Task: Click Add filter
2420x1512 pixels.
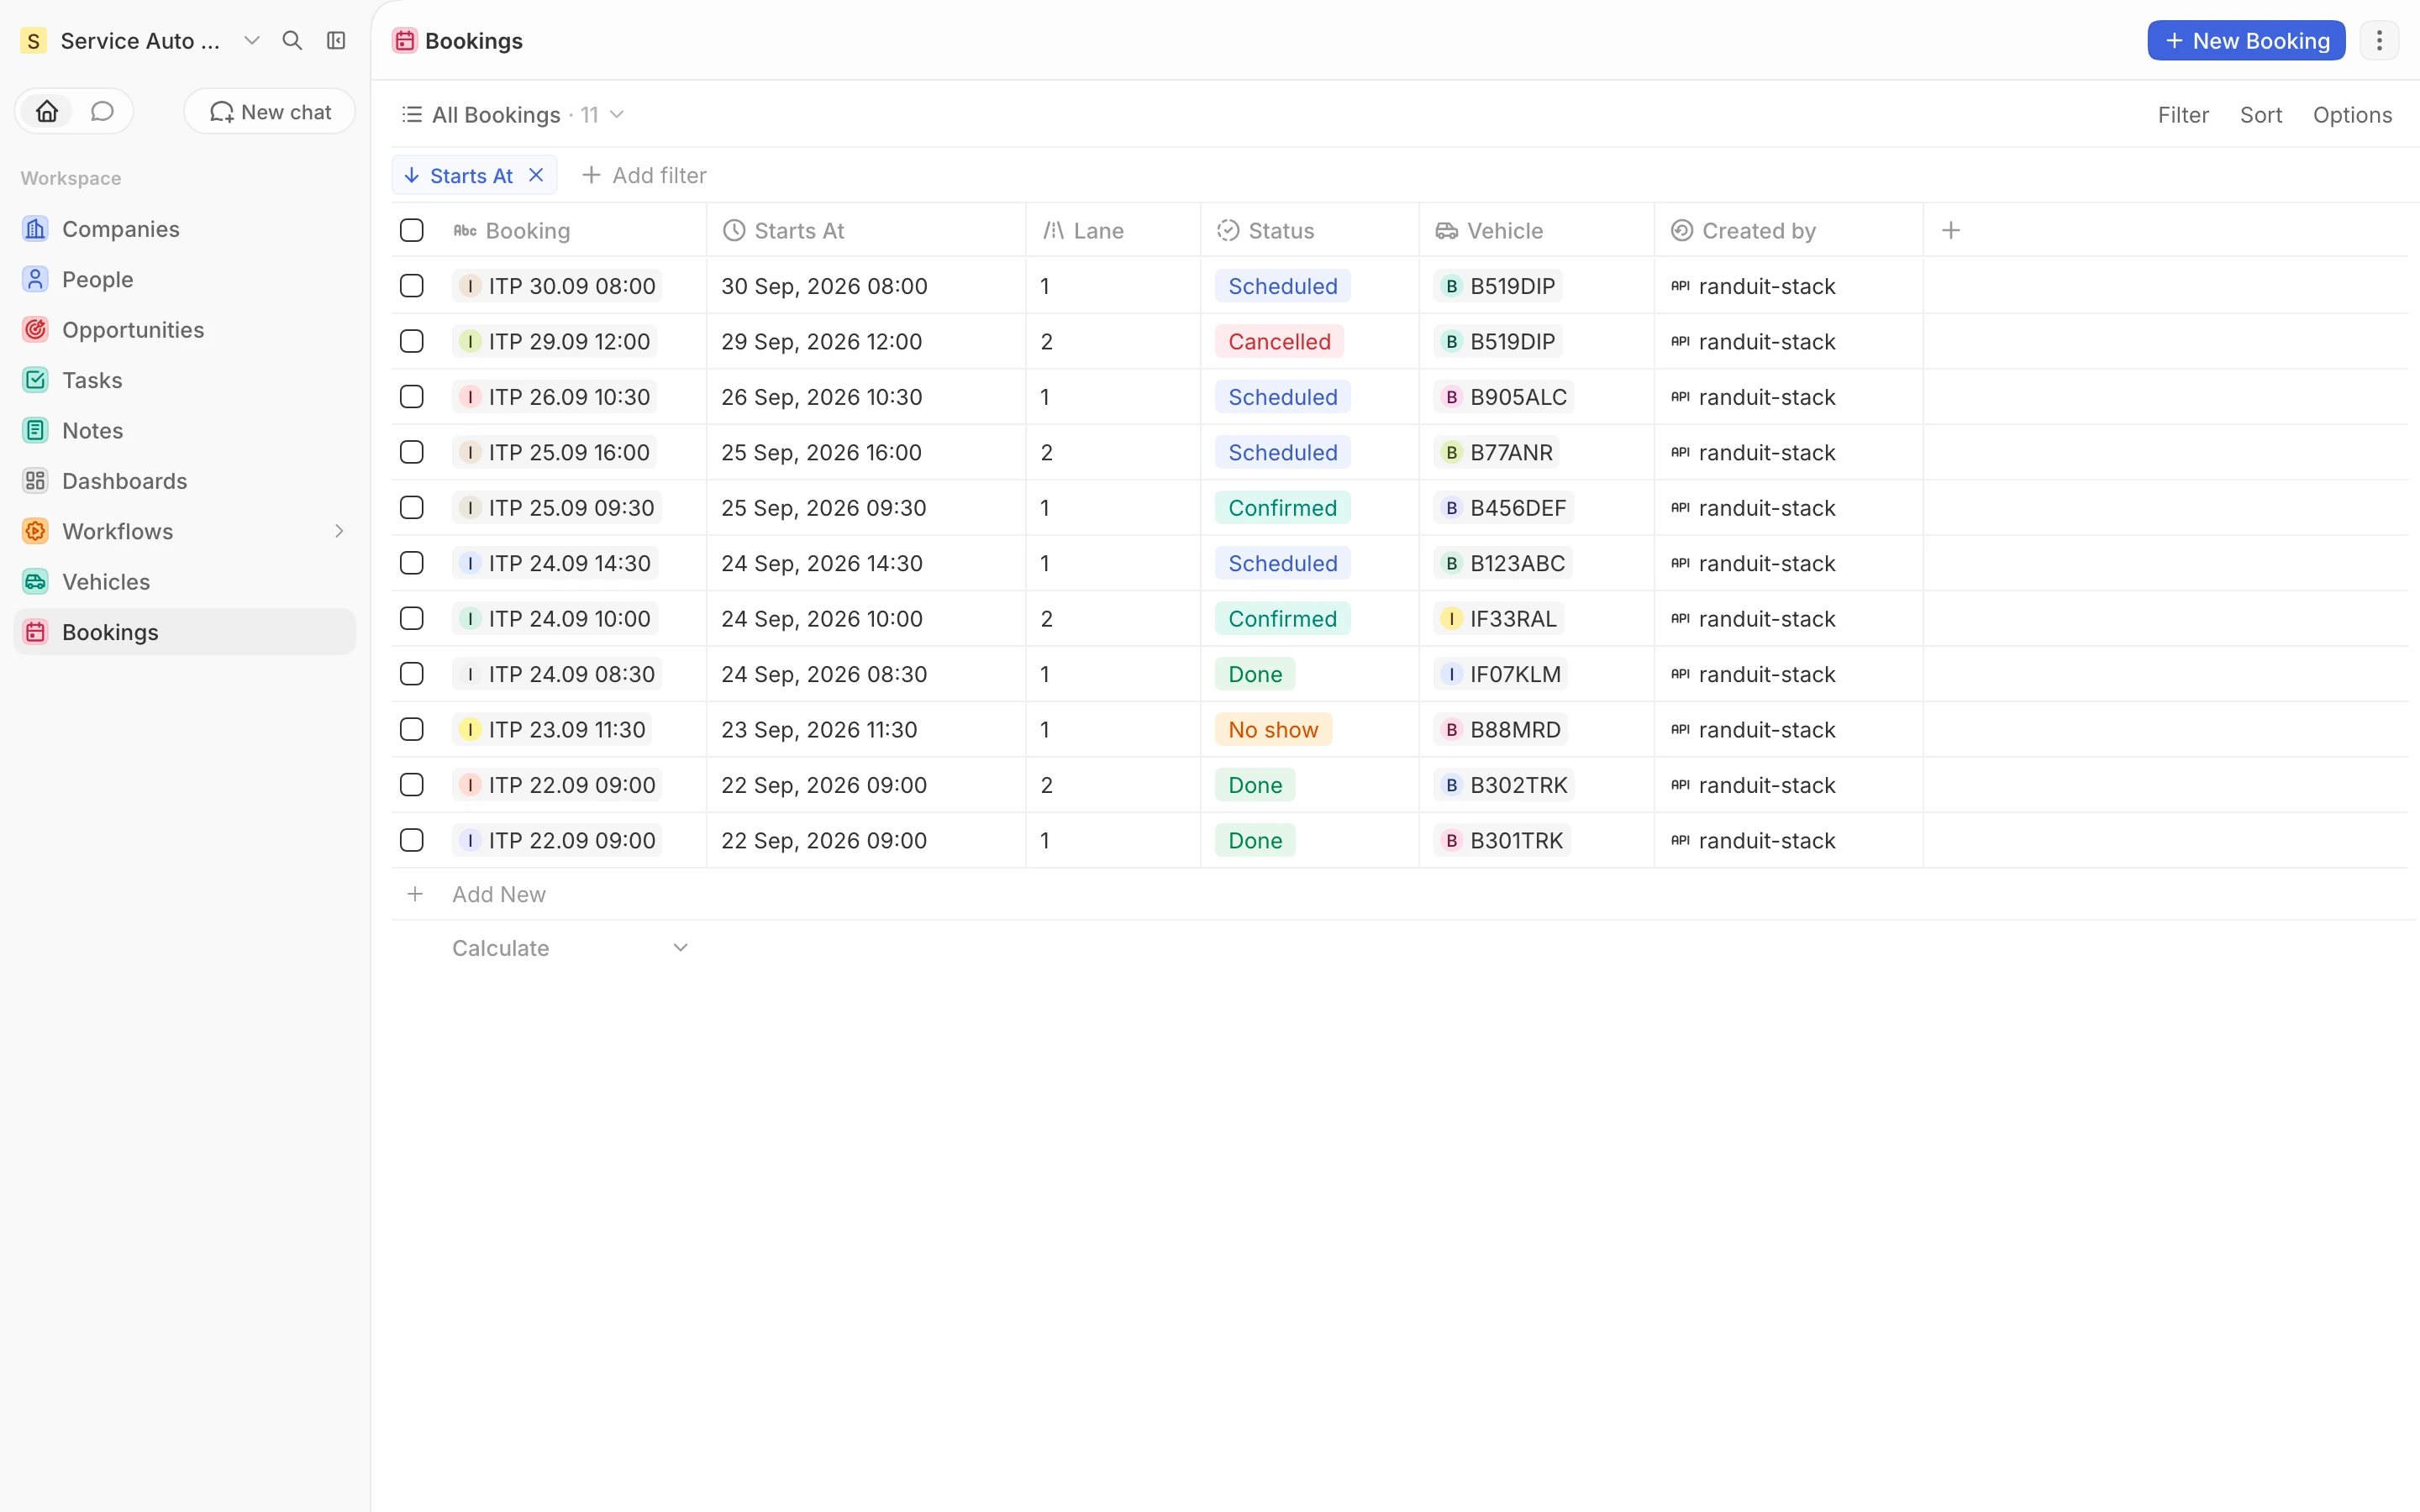Action: [644, 175]
